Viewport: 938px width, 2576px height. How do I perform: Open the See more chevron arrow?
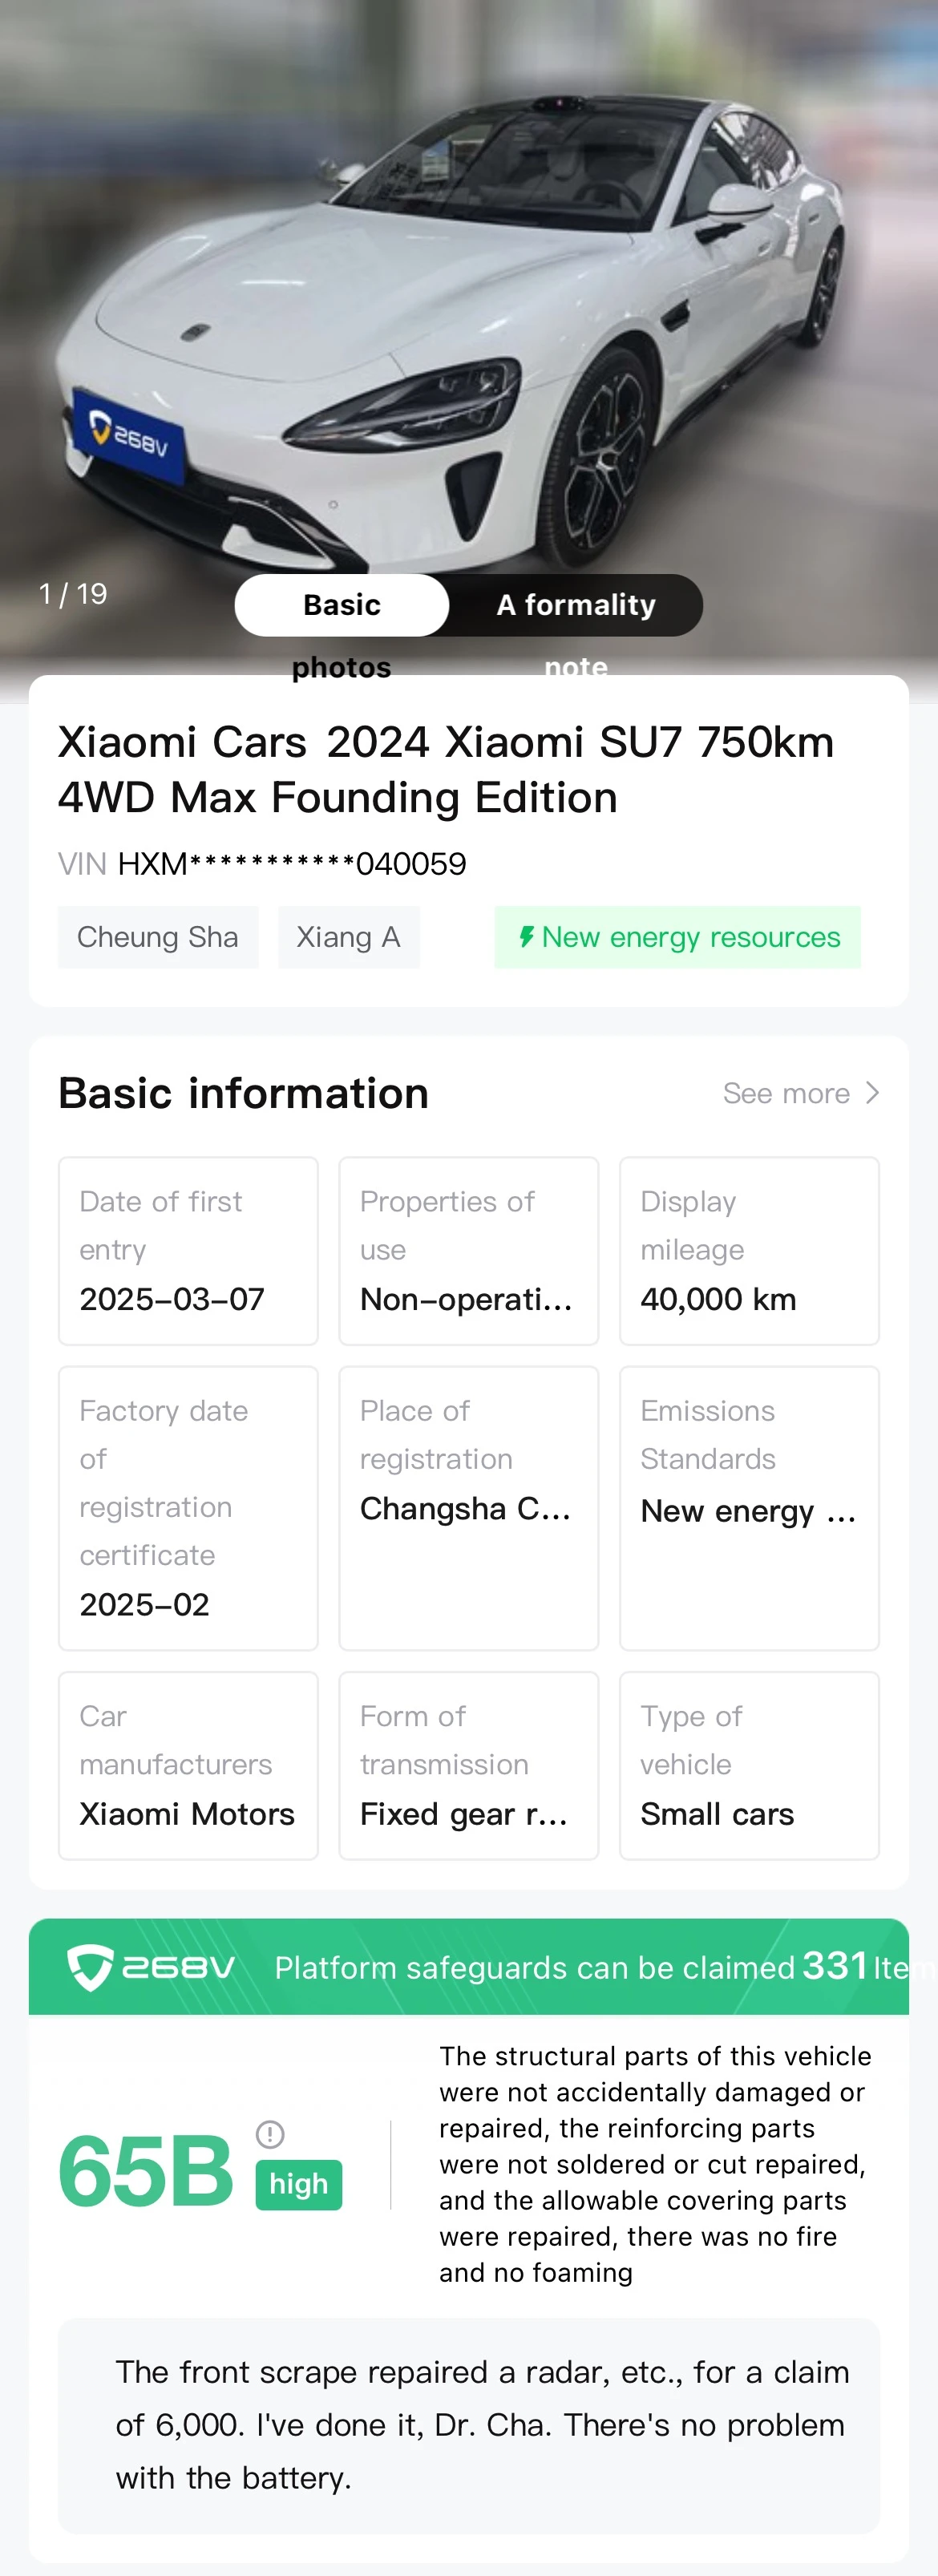point(872,1093)
